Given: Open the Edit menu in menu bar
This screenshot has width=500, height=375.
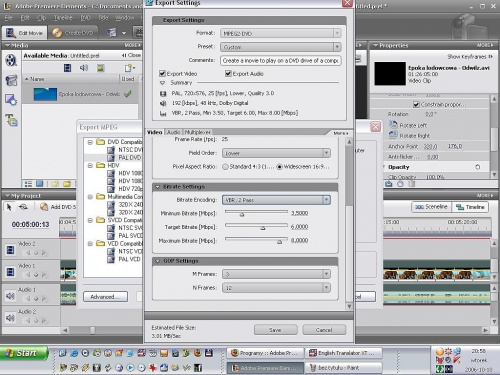Looking at the screenshot, I should (25, 18).
